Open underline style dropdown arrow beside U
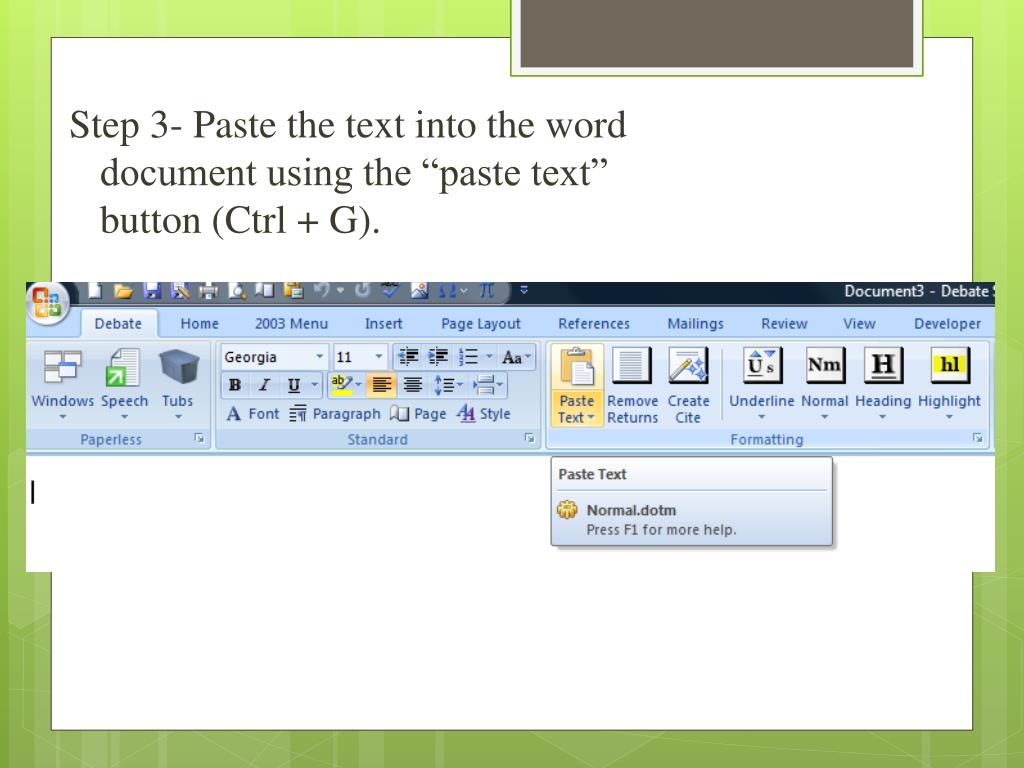This screenshot has width=1024, height=768. pyautogui.click(x=314, y=385)
